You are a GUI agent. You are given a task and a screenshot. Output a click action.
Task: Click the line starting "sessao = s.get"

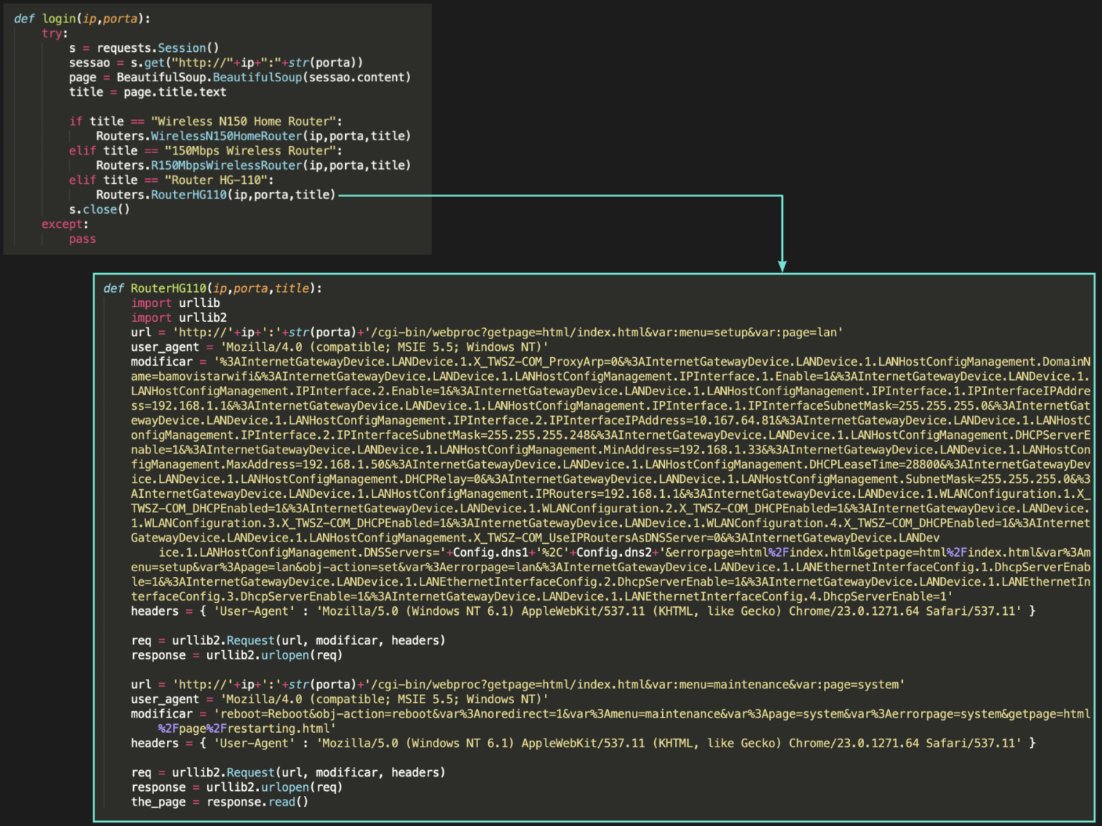click(x=216, y=63)
